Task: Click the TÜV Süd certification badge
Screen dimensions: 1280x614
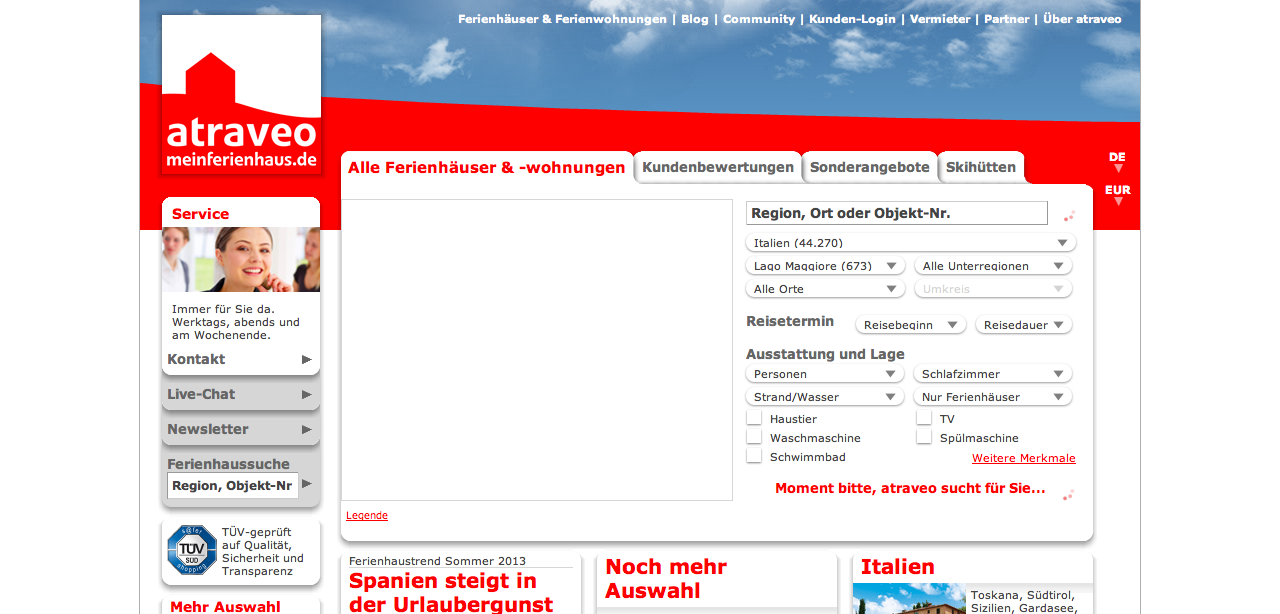Action: (x=191, y=550)
